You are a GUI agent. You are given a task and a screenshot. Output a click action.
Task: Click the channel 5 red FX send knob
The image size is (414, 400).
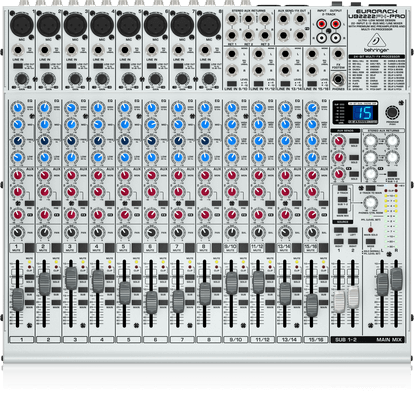125,215
